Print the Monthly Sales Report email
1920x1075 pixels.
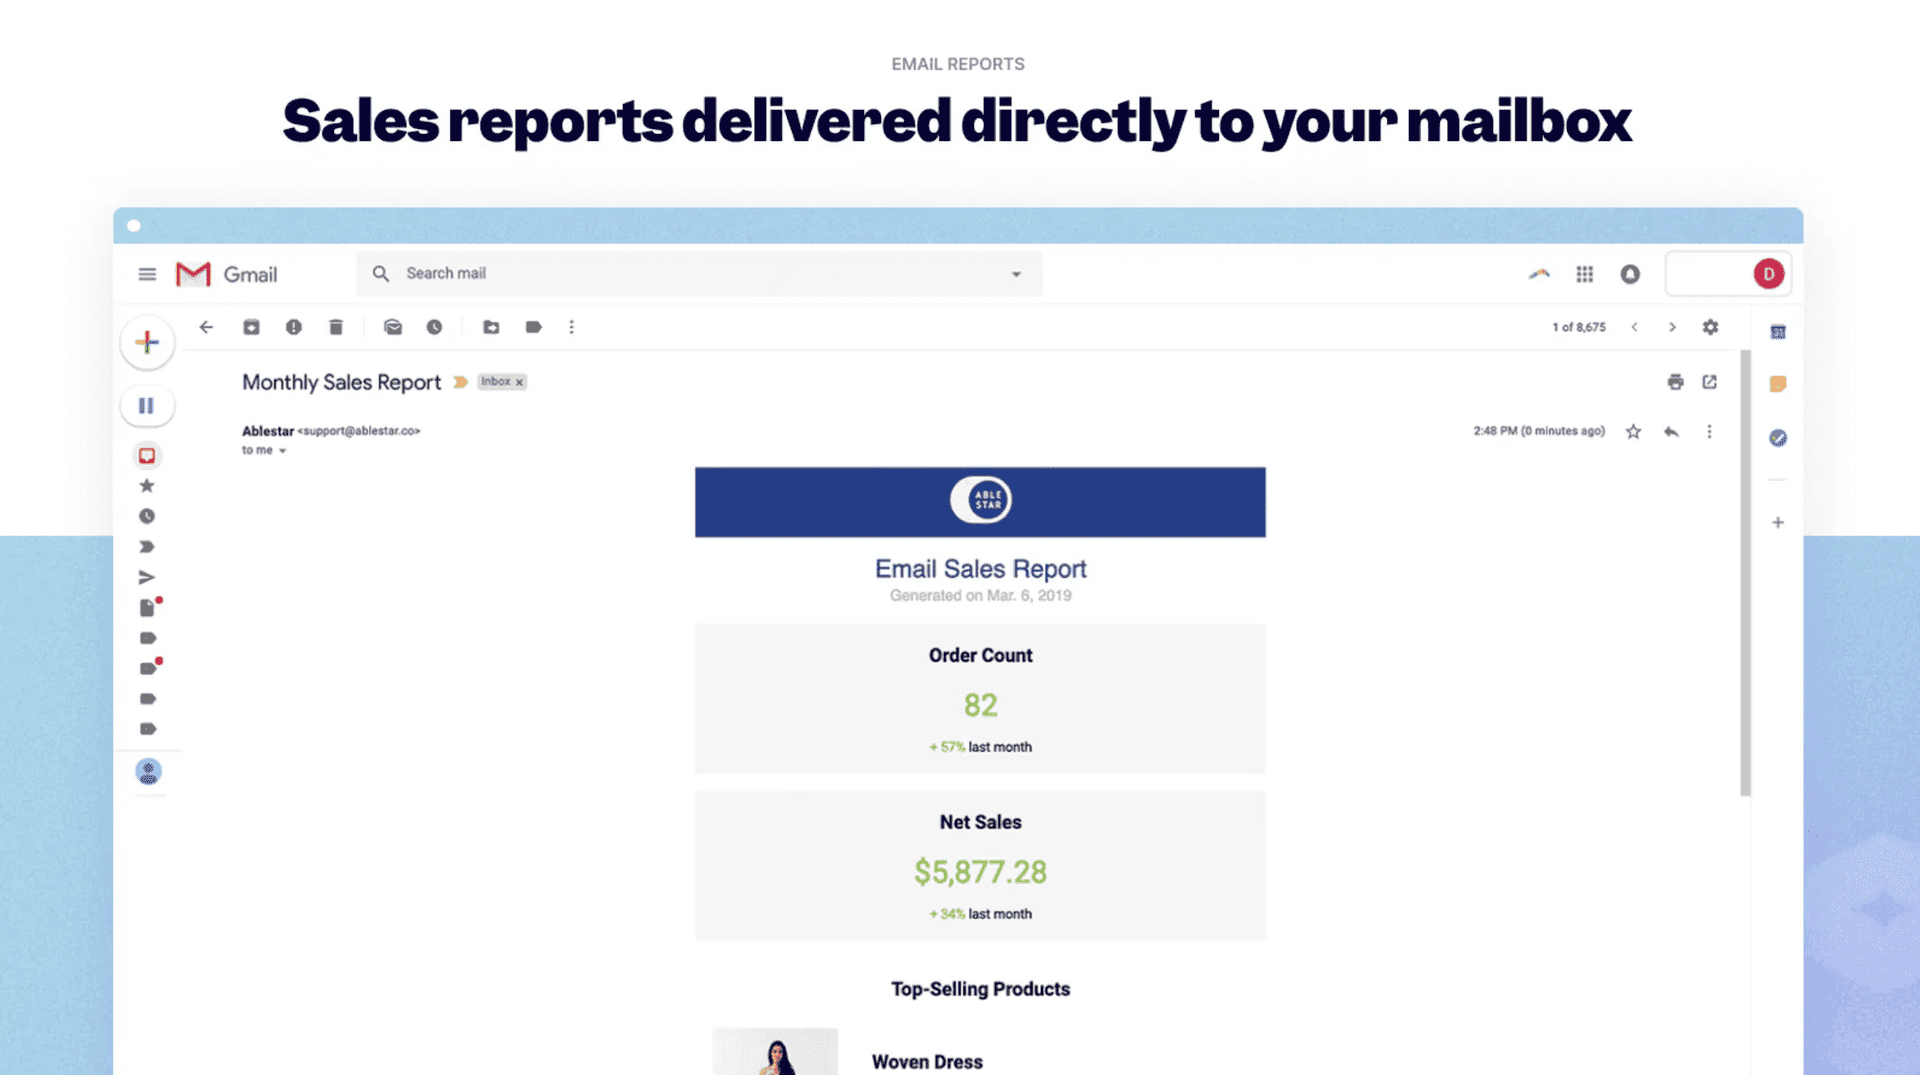(x=1676, y=382)
